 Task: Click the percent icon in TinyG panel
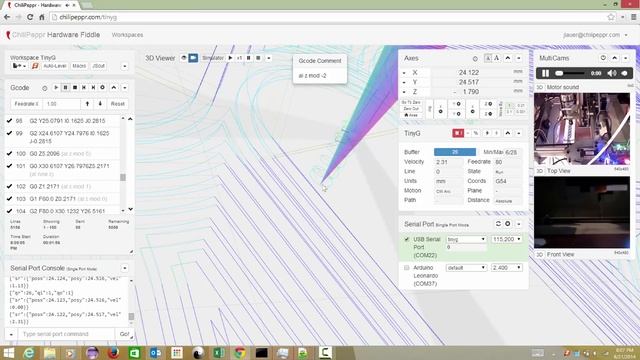tap(476, 133)
